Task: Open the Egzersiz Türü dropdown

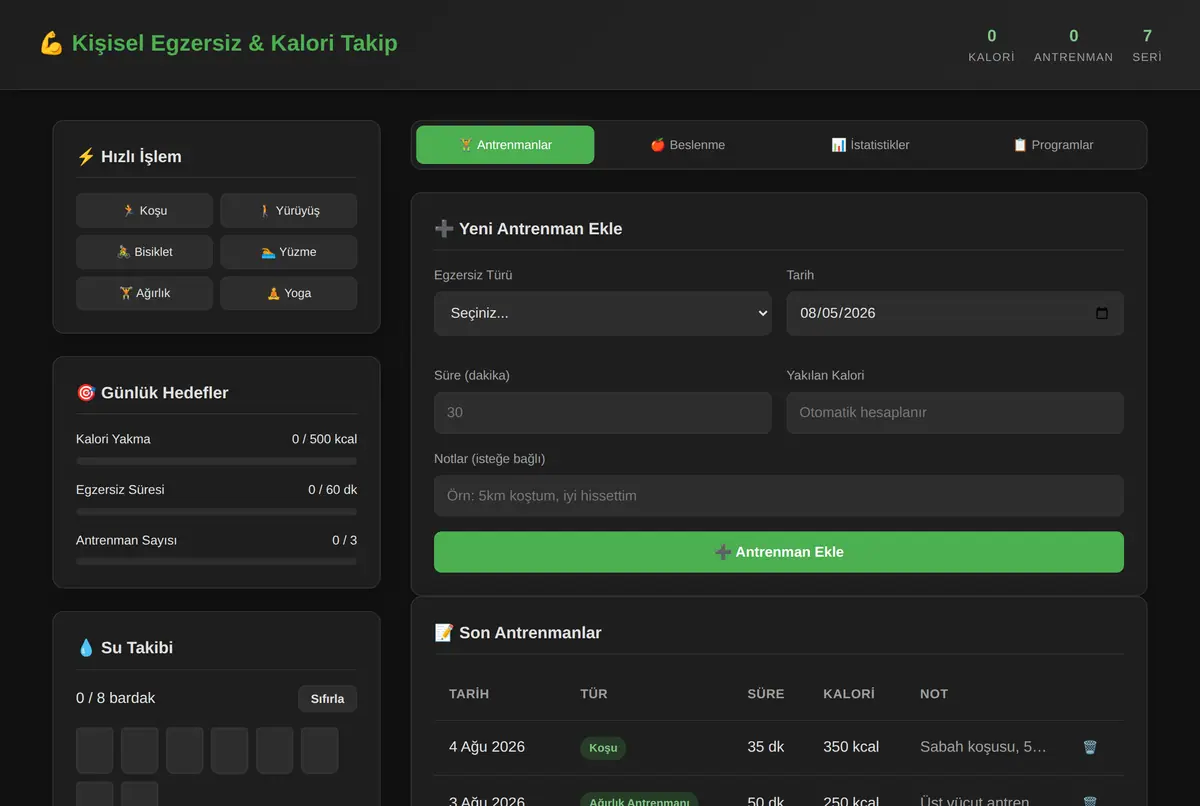Action: pos(603,313)
